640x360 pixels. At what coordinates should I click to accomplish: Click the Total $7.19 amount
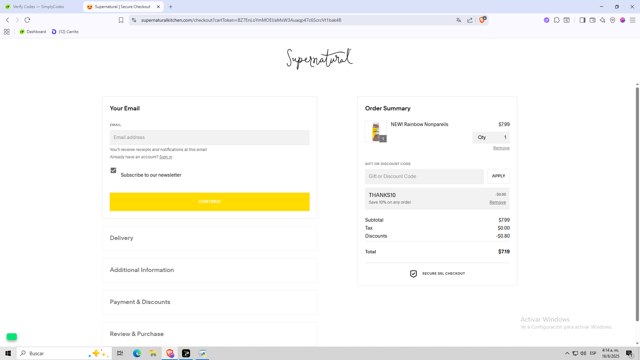(504, 251)
